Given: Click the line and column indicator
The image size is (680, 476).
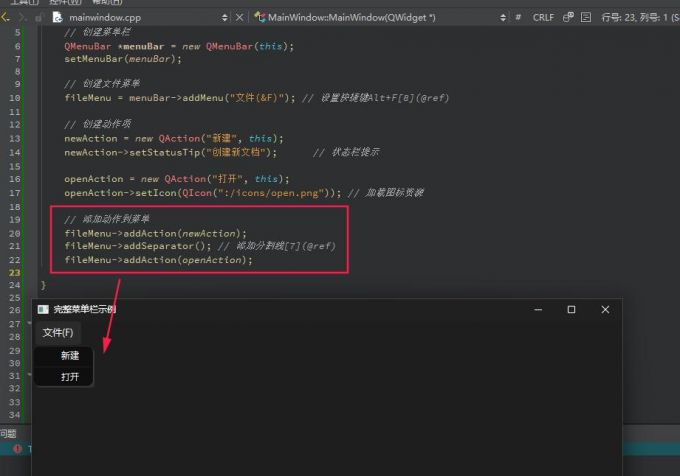Looking at the screenshot, I should coord(637,17).
